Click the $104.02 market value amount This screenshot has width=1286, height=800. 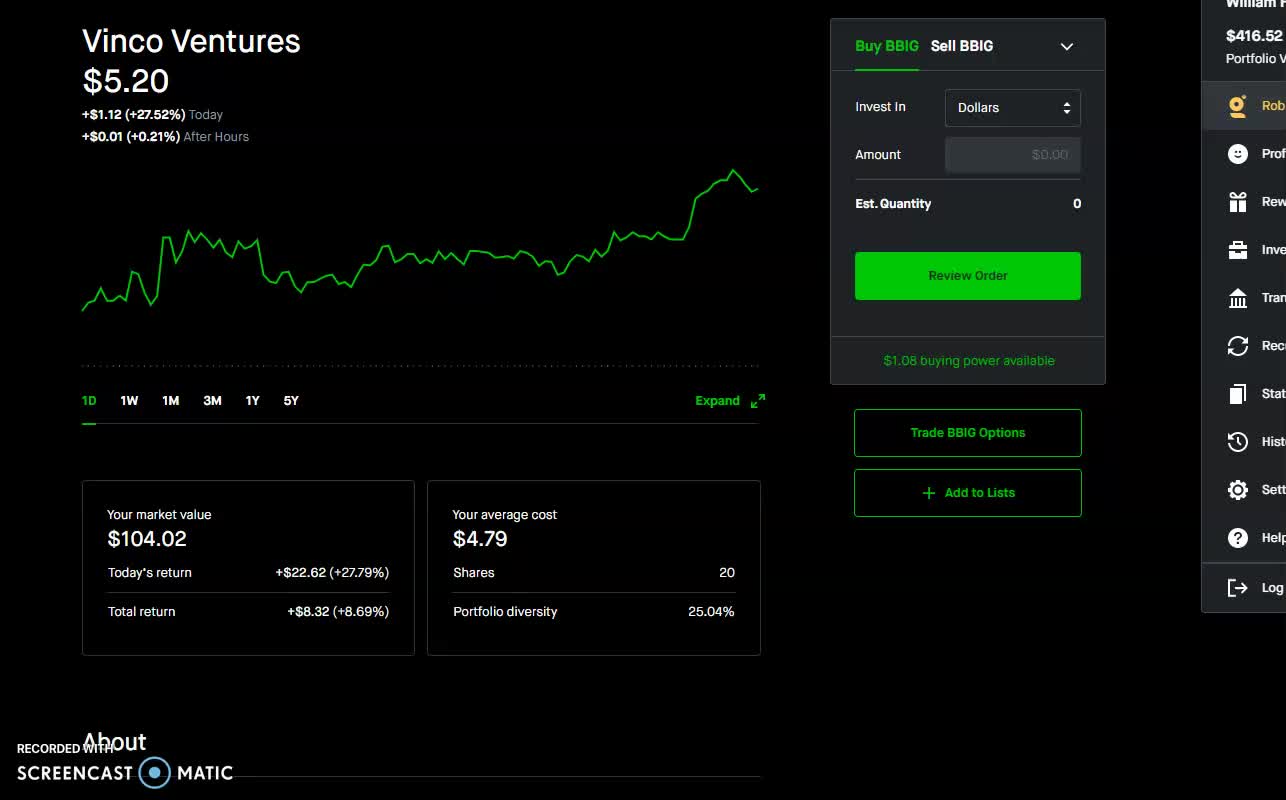pyautogui.click(x=147, y=539)
